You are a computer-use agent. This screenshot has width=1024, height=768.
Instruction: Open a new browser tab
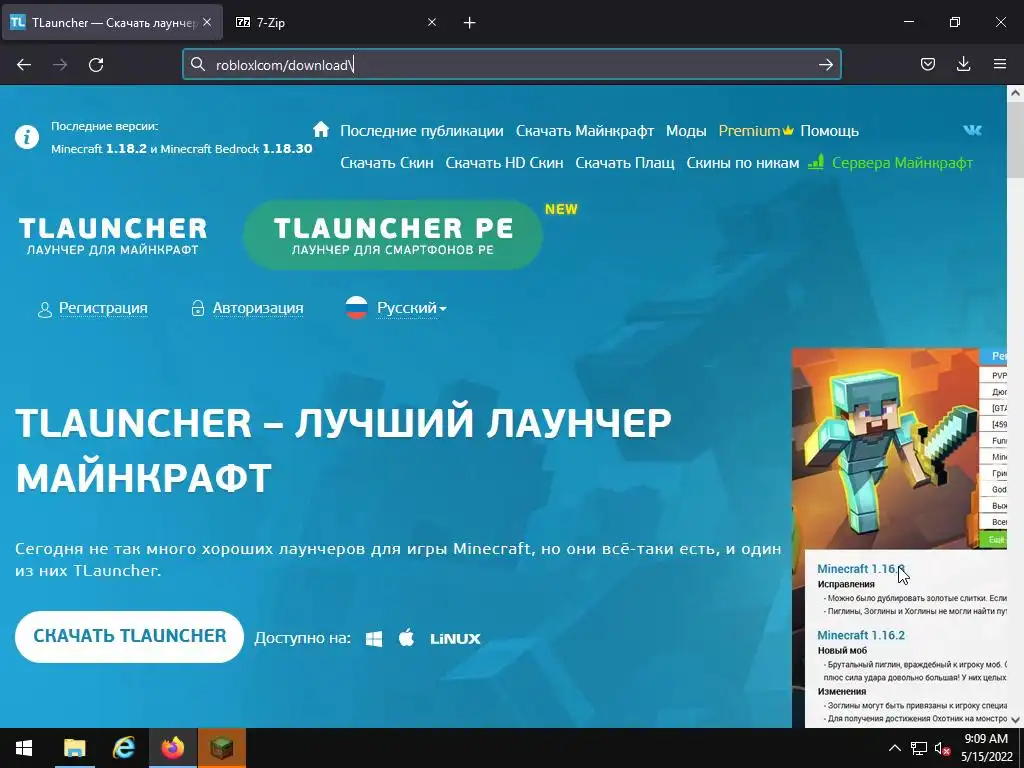pos(469,23)
